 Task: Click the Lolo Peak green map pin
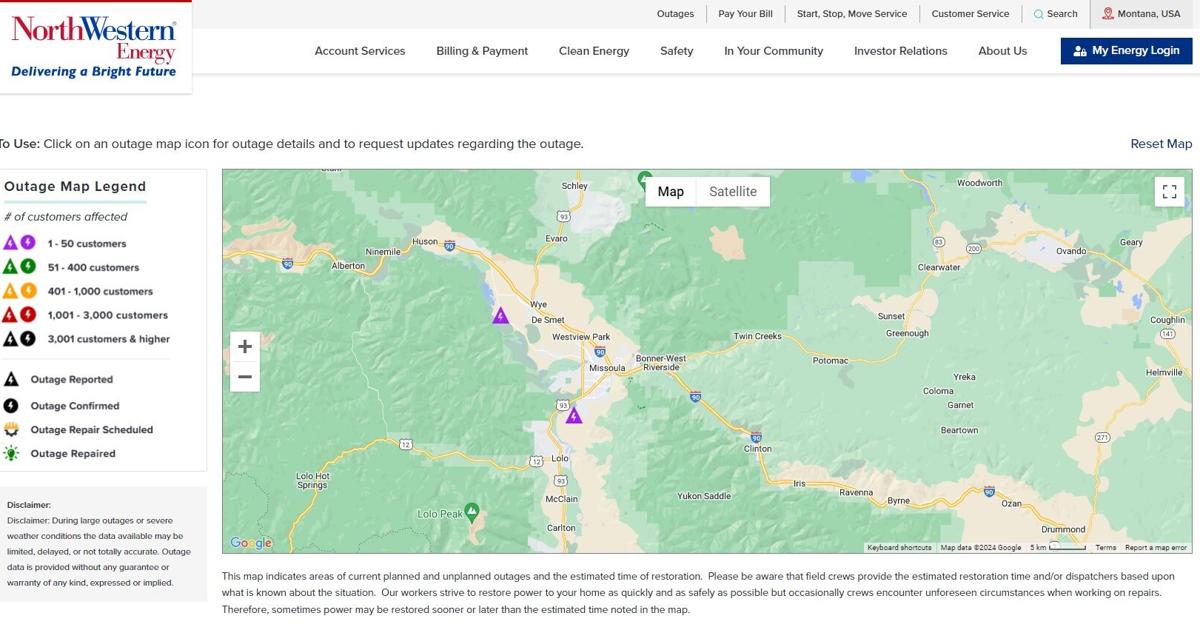pyautogui.click(x=472, y=512)
